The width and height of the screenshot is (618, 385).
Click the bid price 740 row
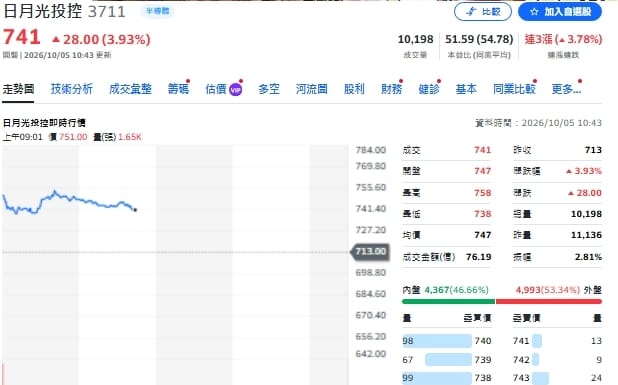(x=447, y=341)
